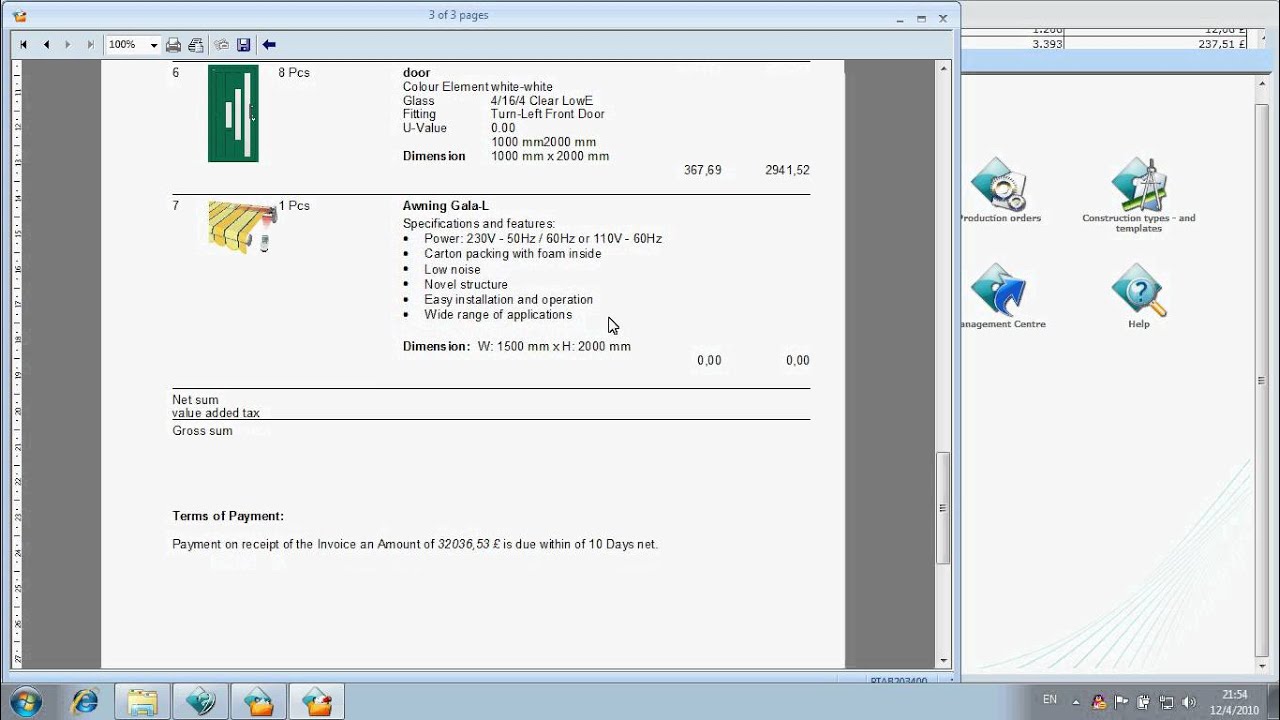This screenshot has width=1280, height=720.
Task: Click the door unit price '367,69'
Action: [703, 170]
